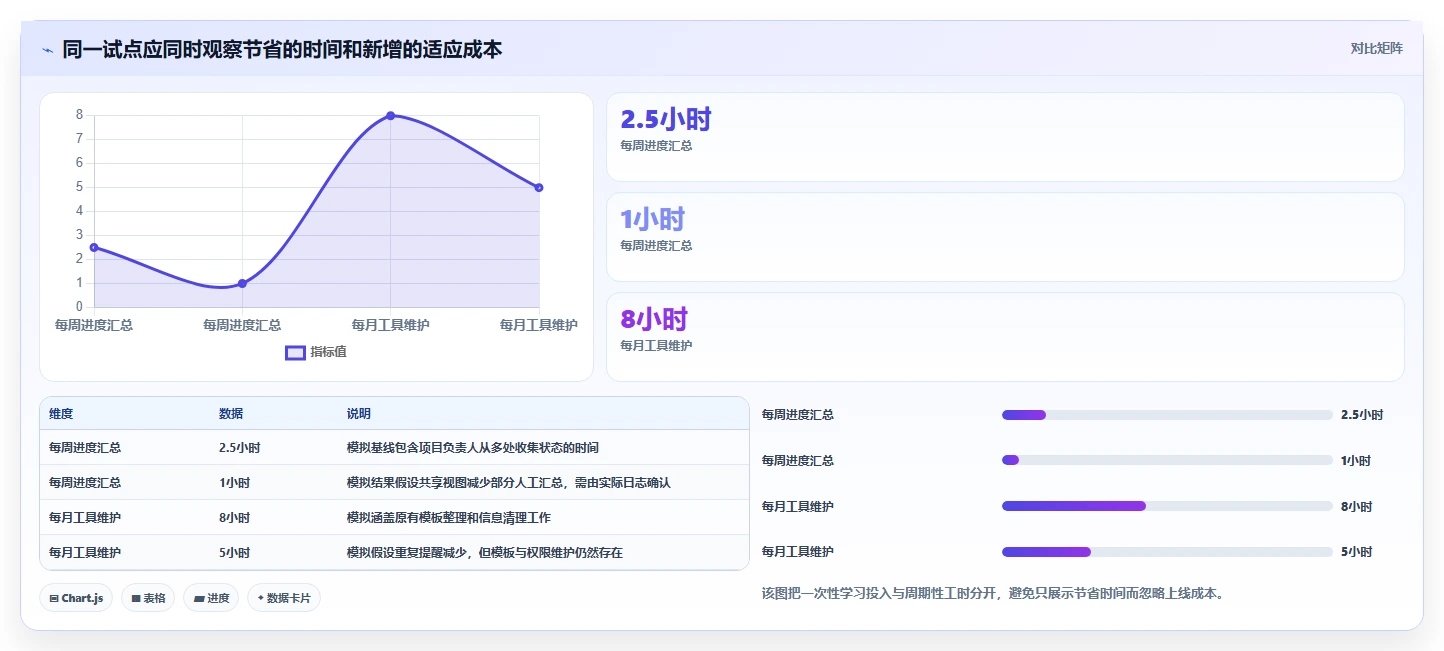Click the progress bar labeled 5小时
The width and height of the screenshot is (1444, 651).
1167,552
